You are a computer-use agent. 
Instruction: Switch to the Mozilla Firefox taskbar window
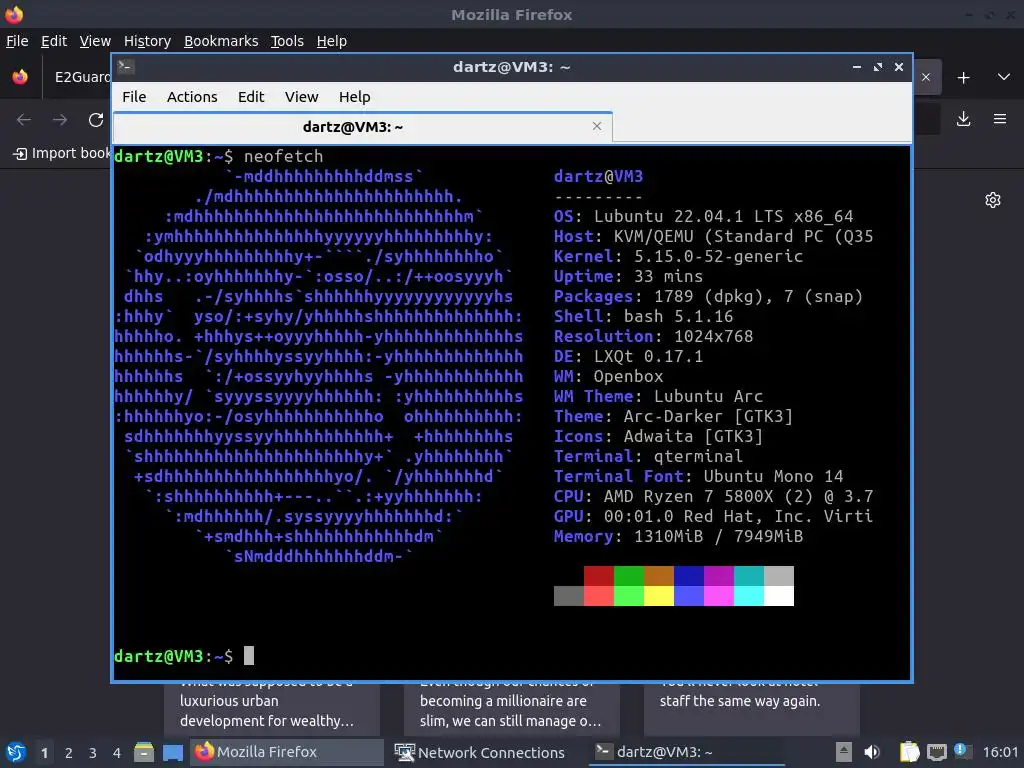286,752
